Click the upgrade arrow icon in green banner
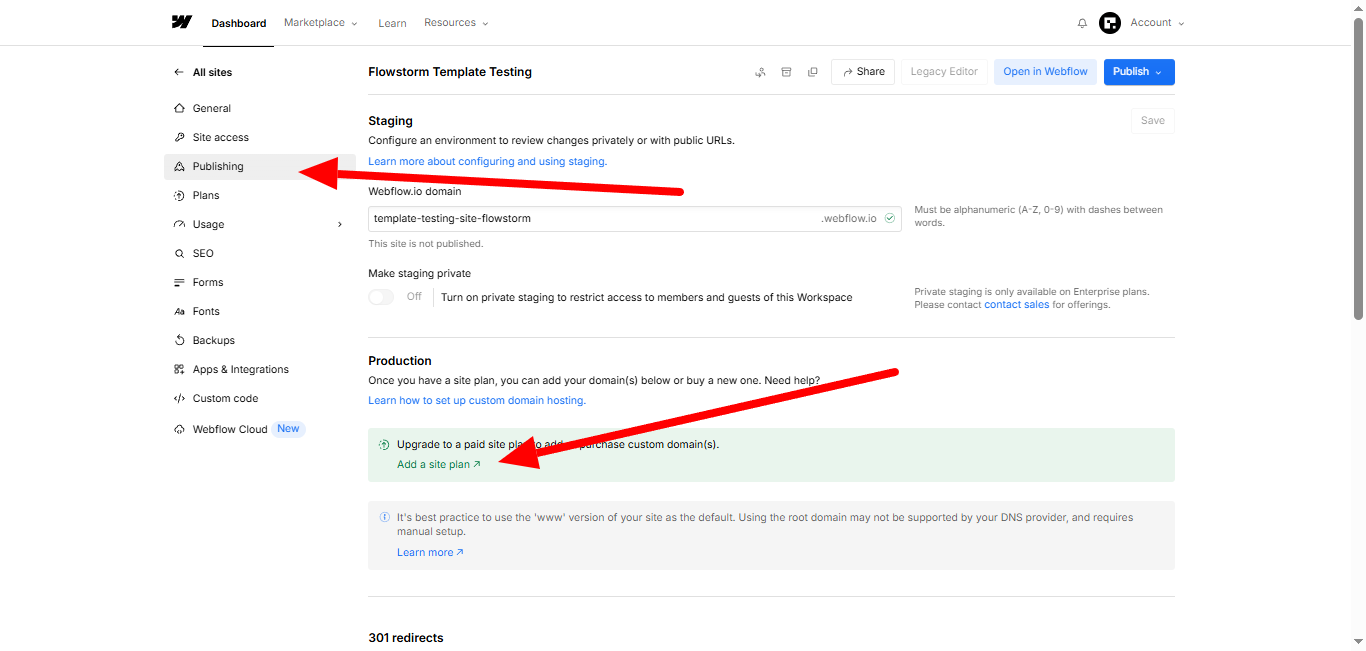The height and width of the screenshot is (651, 1366). coord(384,445)
